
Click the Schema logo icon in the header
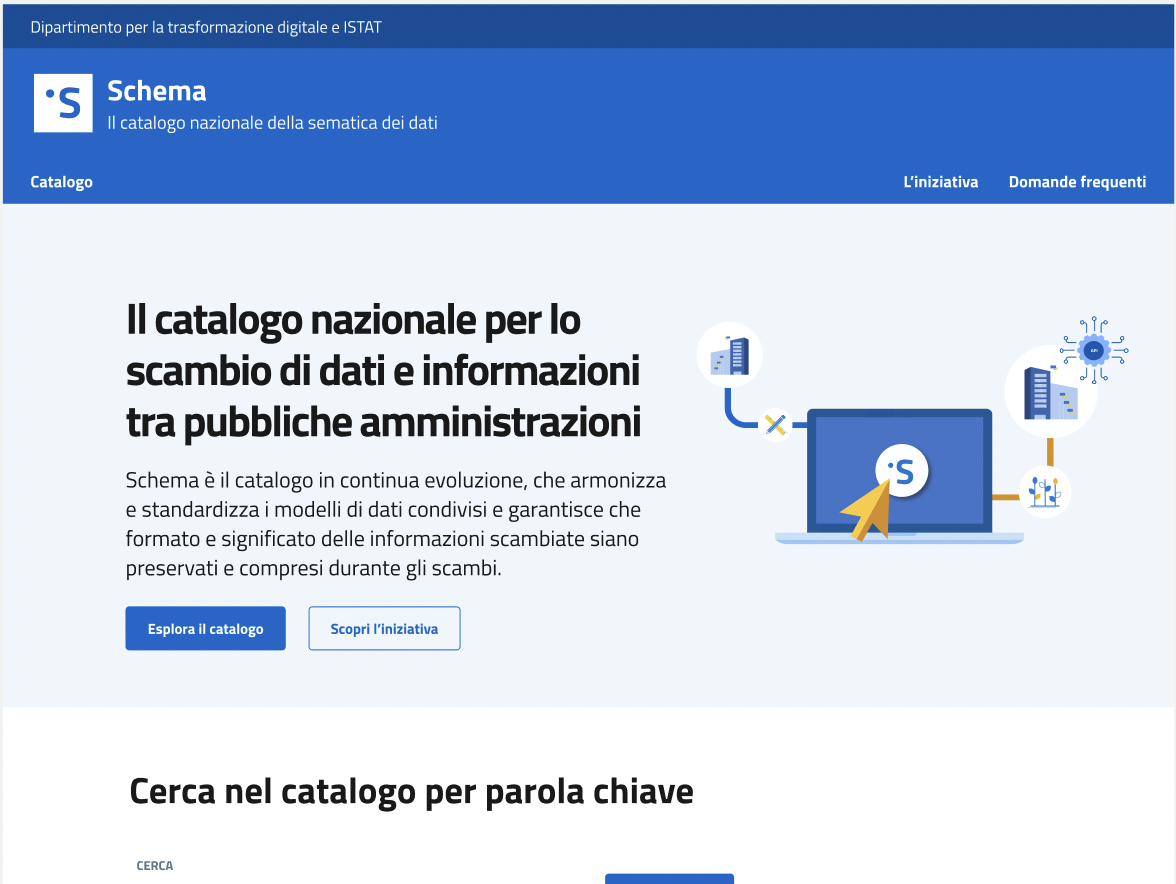[63, 101]
